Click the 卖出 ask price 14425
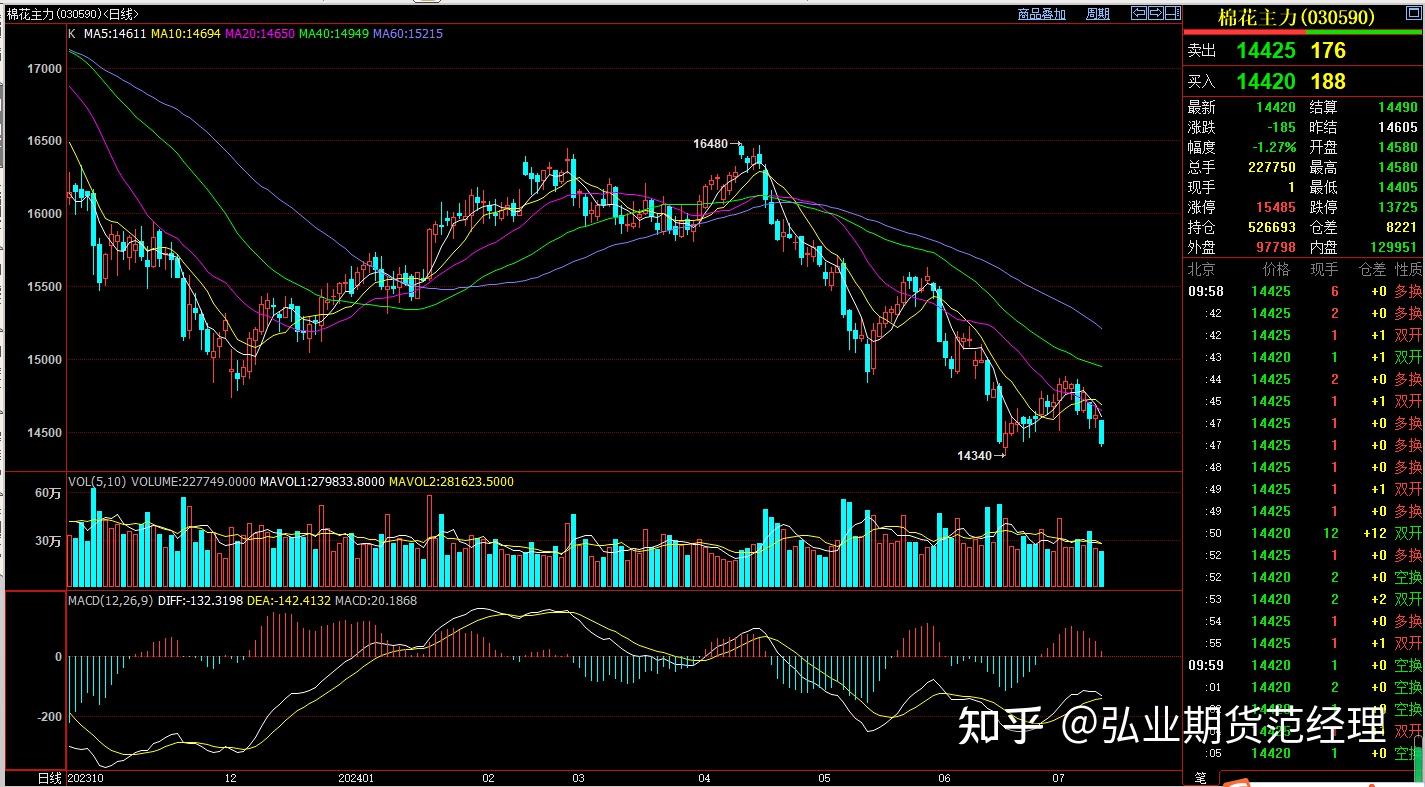The image size is (1425, 787). (x=1265, y=50)
